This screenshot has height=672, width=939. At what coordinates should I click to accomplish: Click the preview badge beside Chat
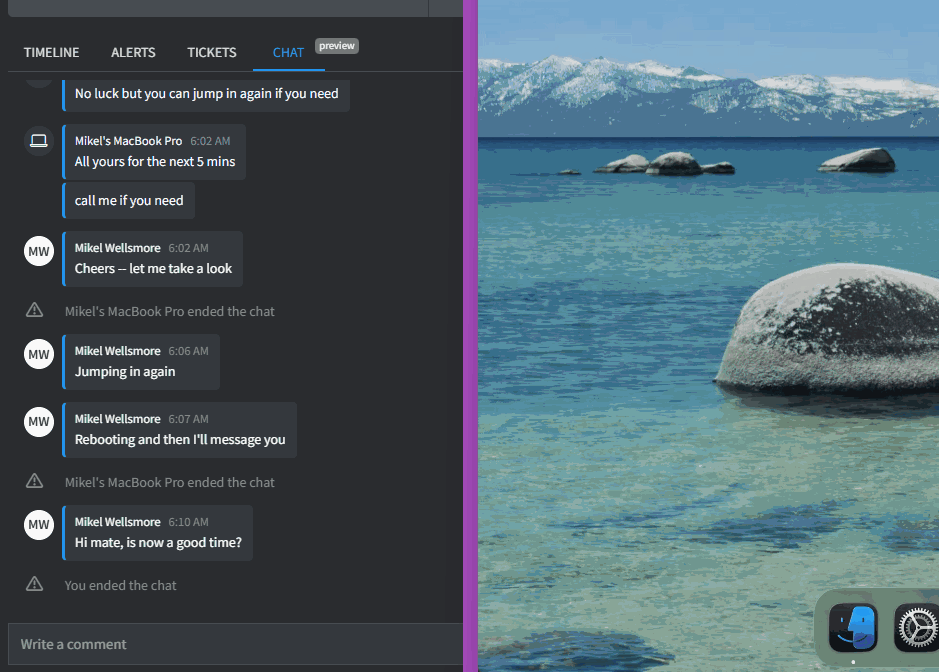(337, 46)
